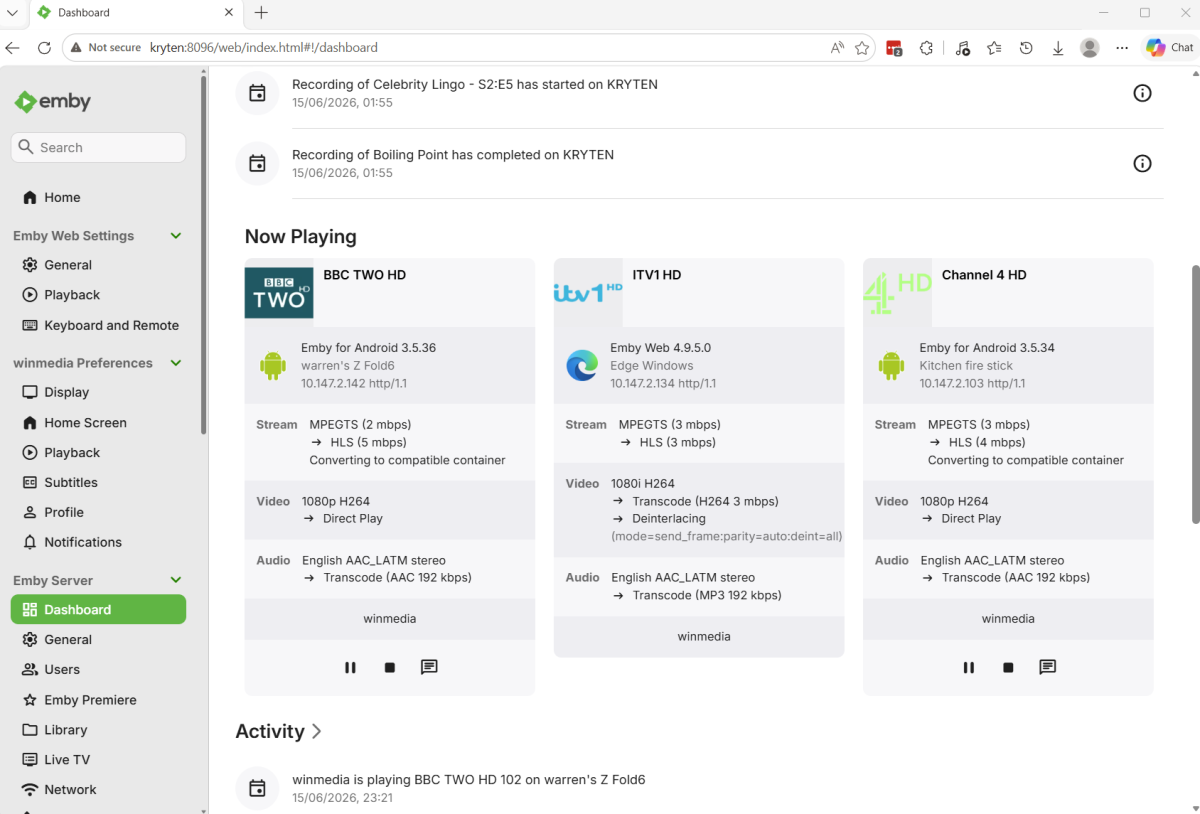Open browser History
Screen dimensions: 1200x814
click(1026, 47)
